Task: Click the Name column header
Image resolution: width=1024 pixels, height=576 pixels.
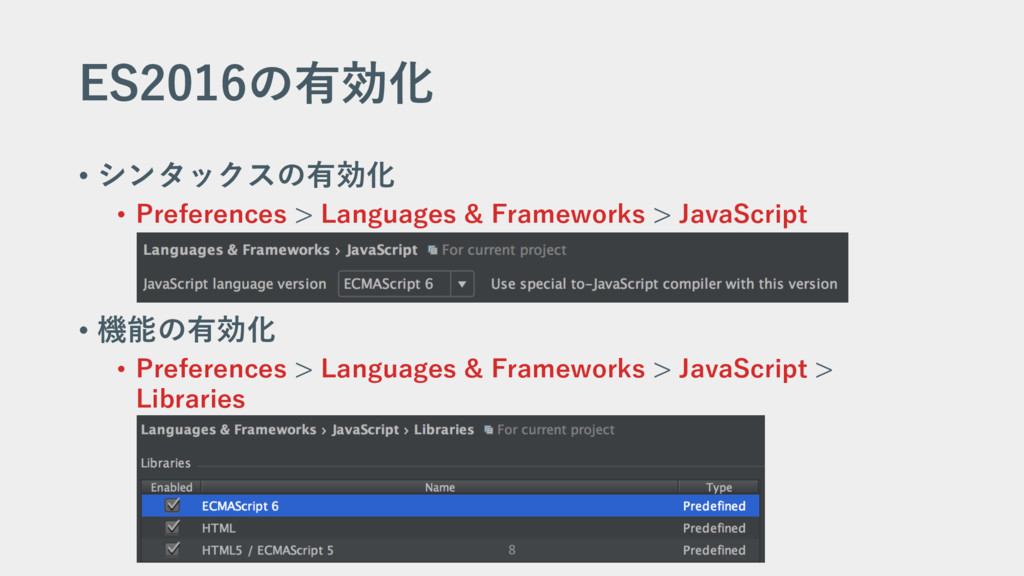Action: [x=439, y=487]
